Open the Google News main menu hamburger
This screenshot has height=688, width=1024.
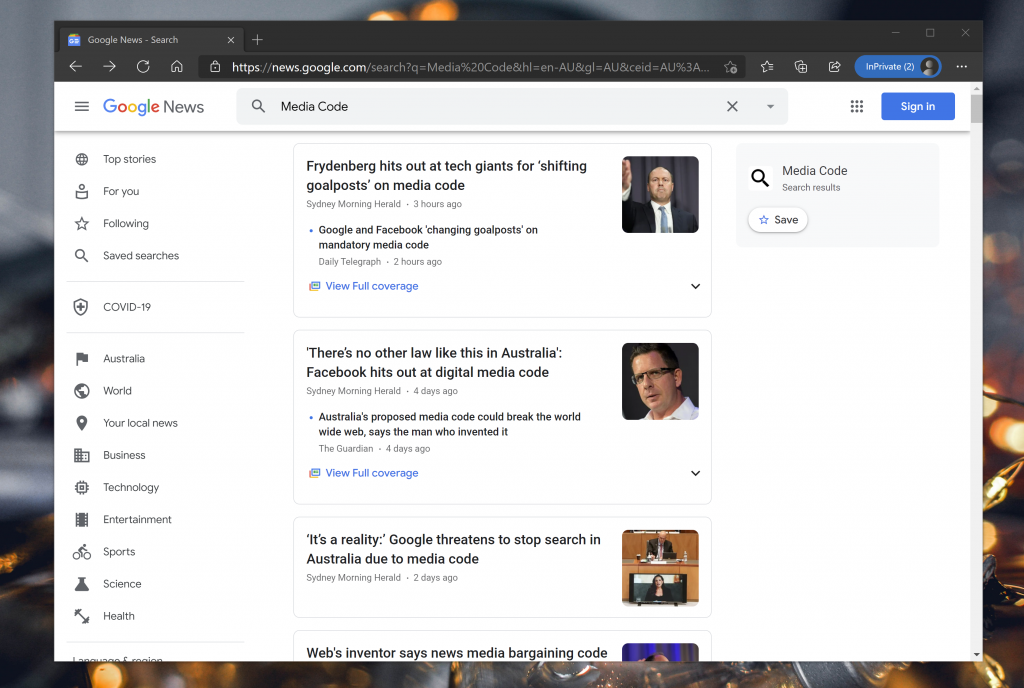point(82,106)
